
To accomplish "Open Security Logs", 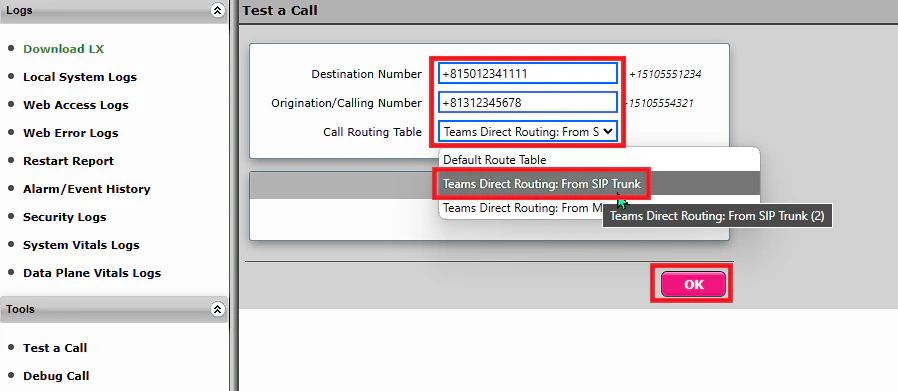I will click(x=65, y=217).
